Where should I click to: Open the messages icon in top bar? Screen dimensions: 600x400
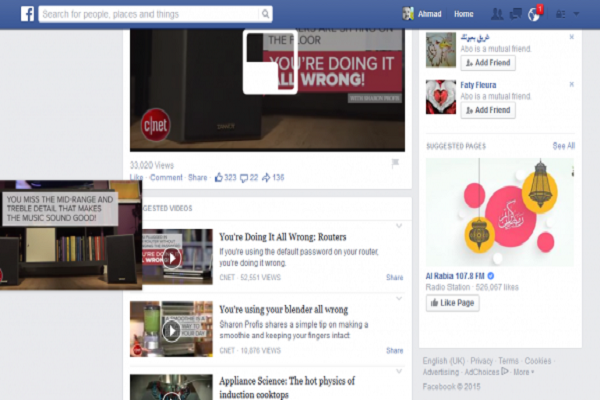(x=516, y=14)
